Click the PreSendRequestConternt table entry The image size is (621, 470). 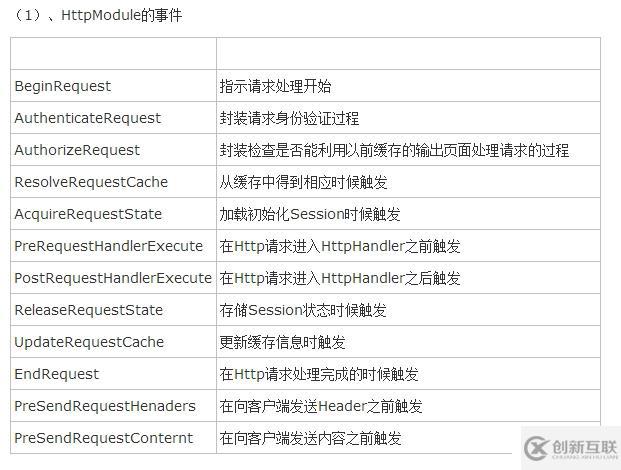click(x=104, y=438)
